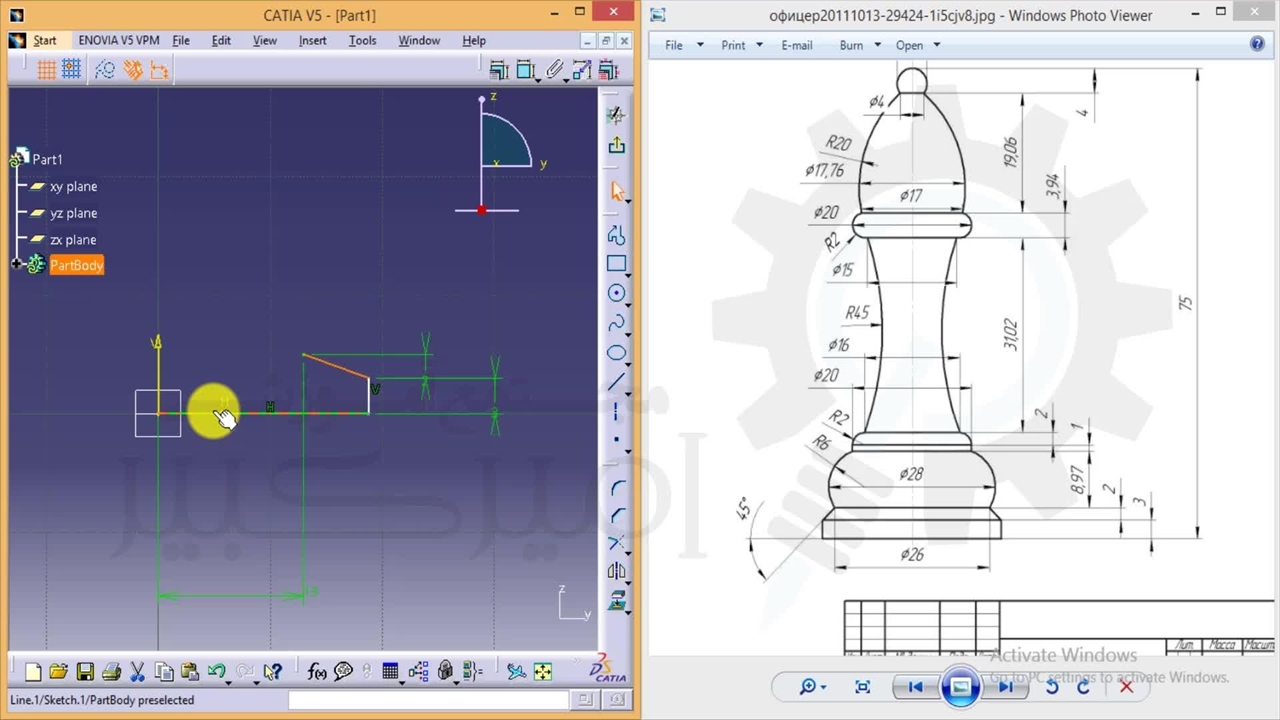Toggle the sketcher Grid display
This screenshot has width=1280, height=720.
[x=46, y=69]
